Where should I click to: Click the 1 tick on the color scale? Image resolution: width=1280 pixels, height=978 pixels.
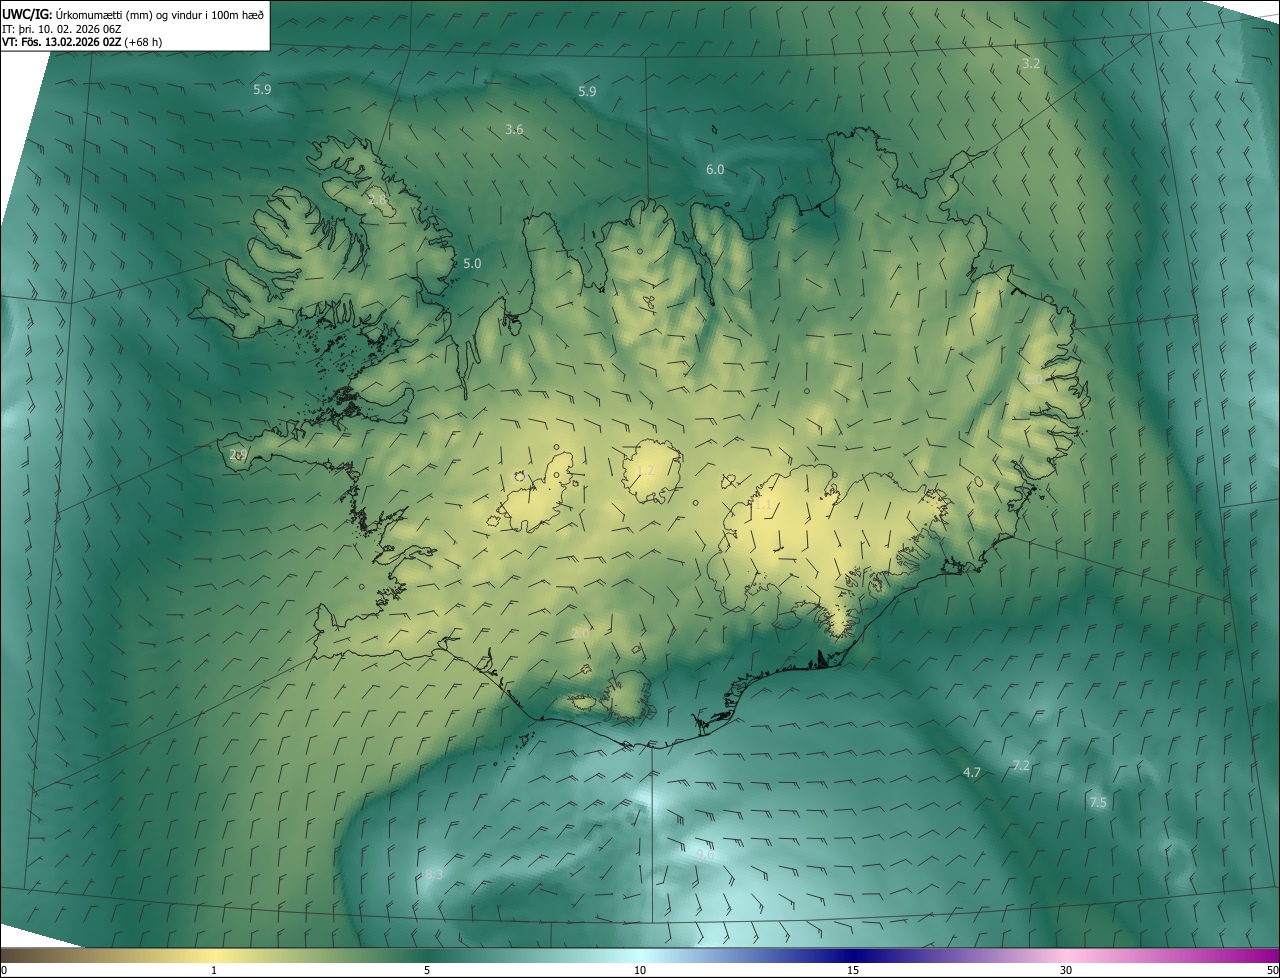point(214,970)
